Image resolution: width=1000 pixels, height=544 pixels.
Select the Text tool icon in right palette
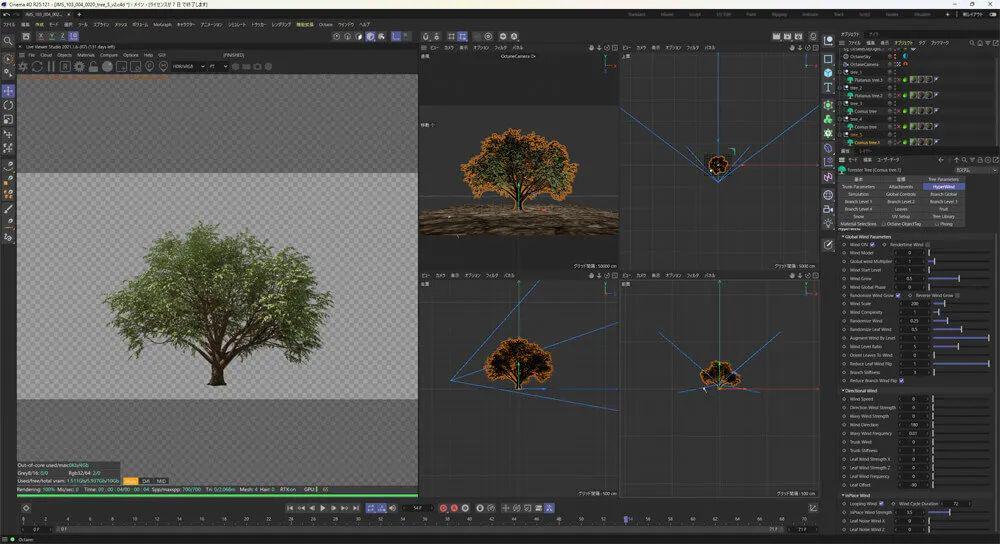828,87
